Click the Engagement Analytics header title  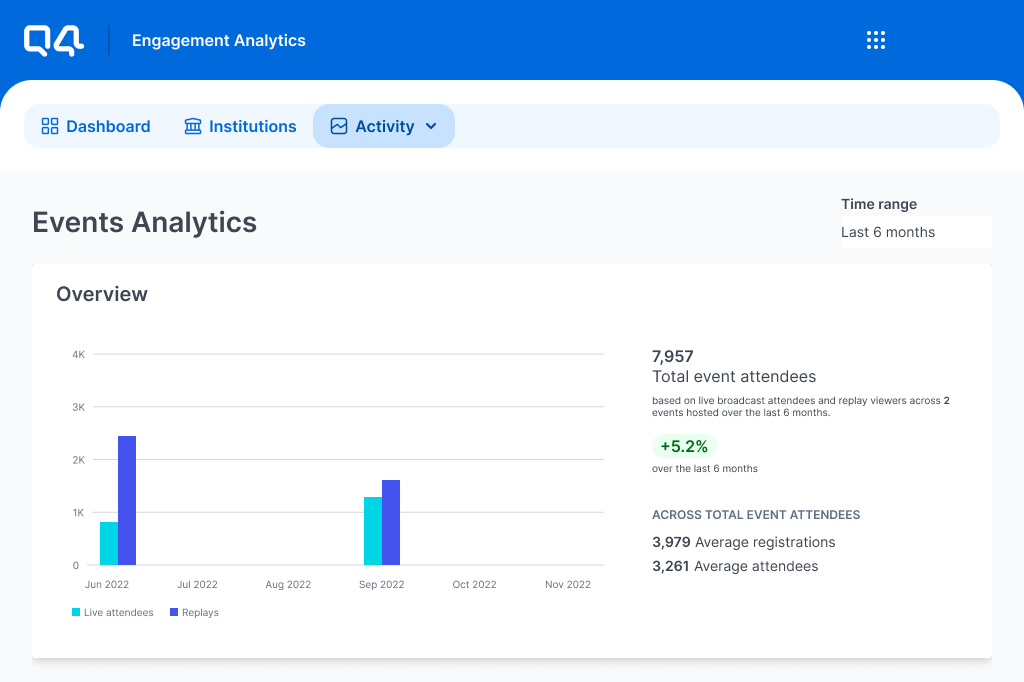tap(219, 41)
